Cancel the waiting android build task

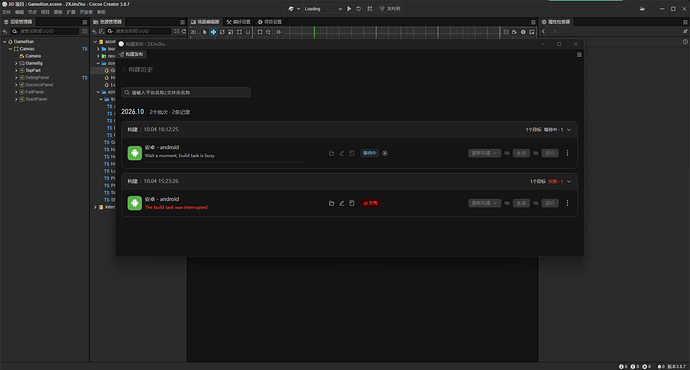pos(385,153)
